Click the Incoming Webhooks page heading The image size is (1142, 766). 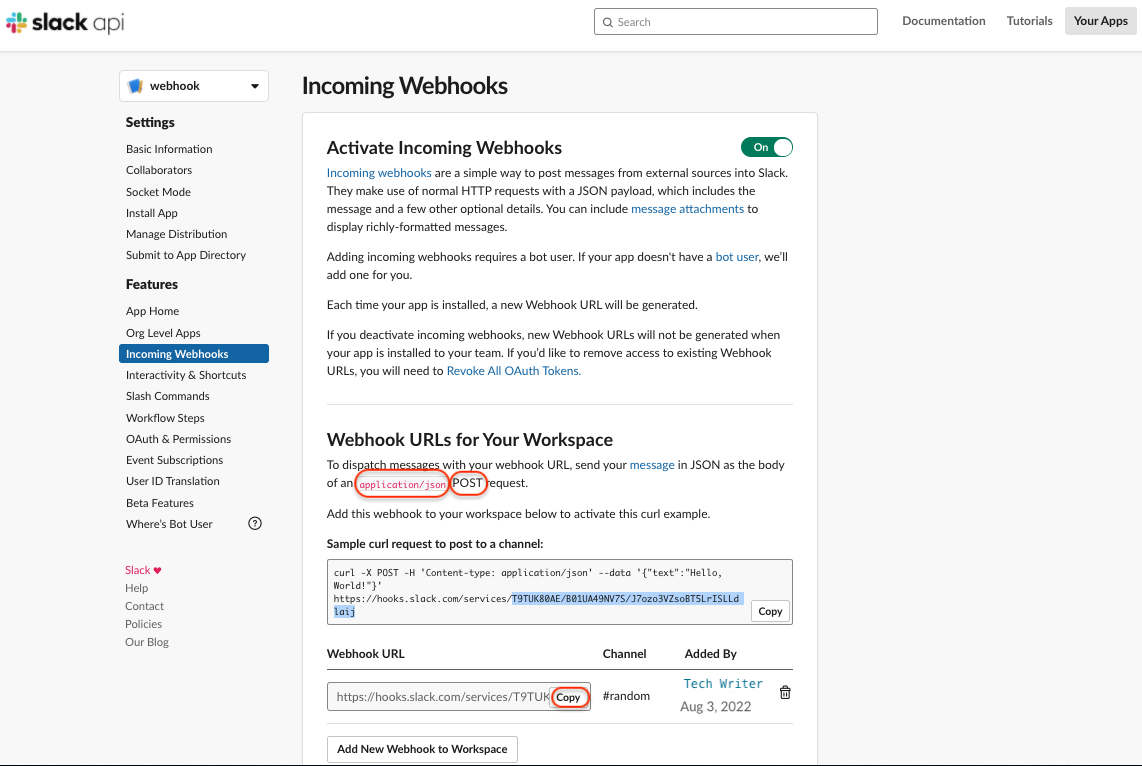(405, 86)
